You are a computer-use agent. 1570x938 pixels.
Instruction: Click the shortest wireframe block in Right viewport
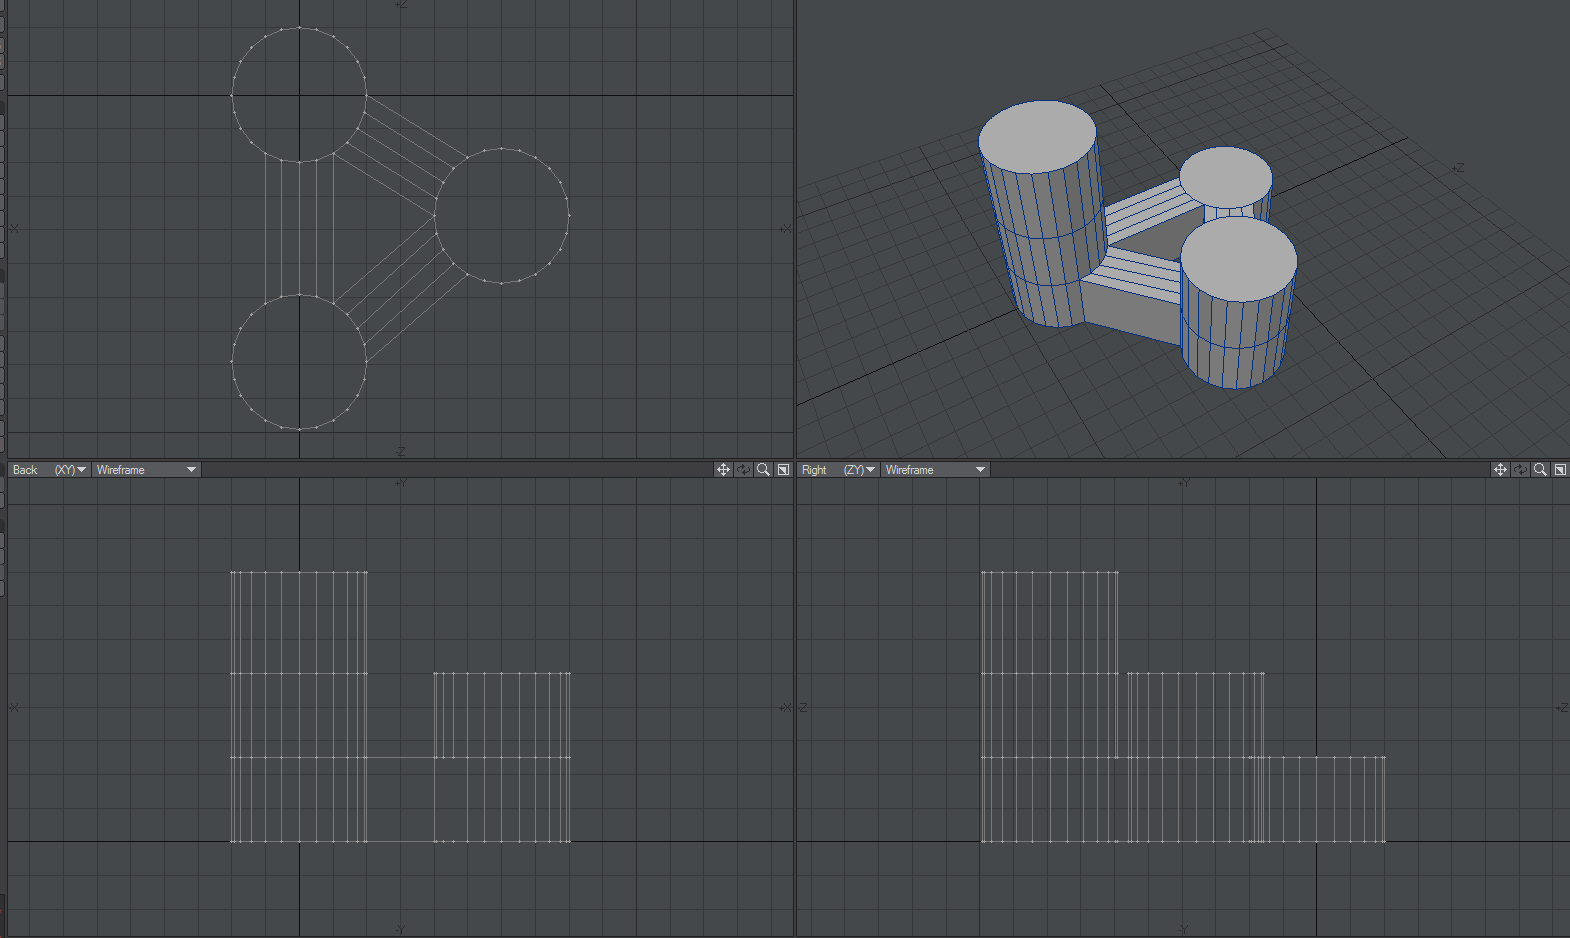tap(1325, 799)
